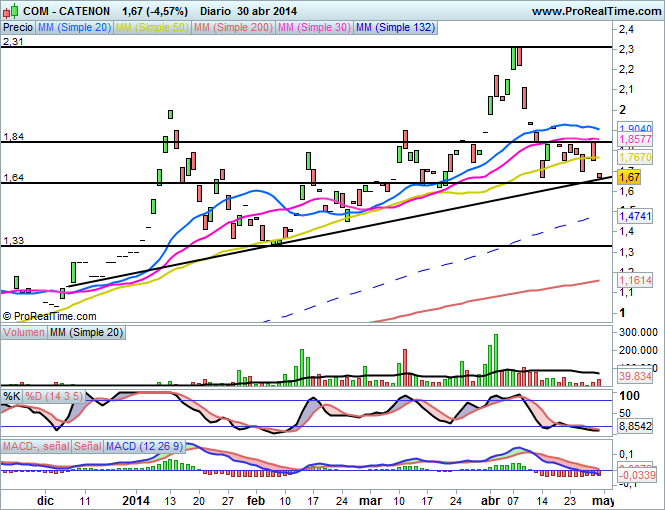The image size is (665, 510).
Task: Open the MM (Simple 50) indicator label
Action: (152, 28)
